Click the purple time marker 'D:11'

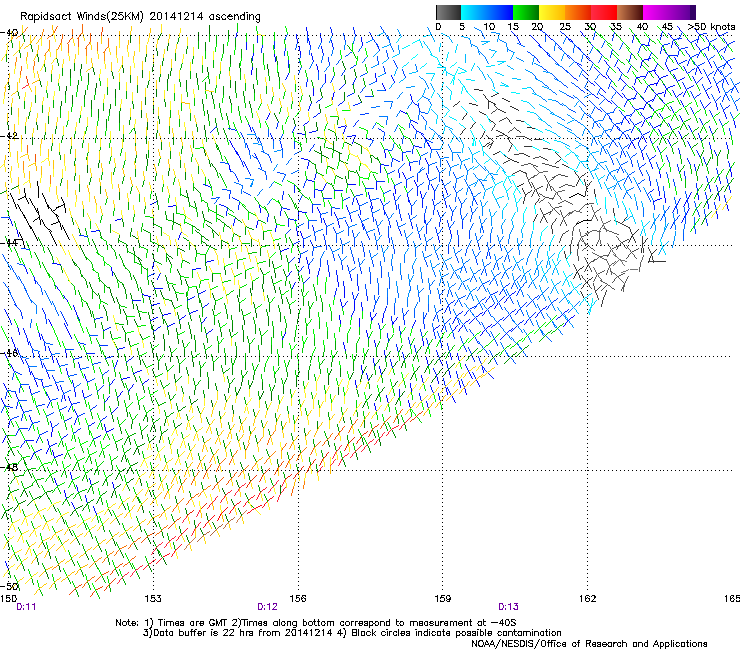tap(26, 607)
